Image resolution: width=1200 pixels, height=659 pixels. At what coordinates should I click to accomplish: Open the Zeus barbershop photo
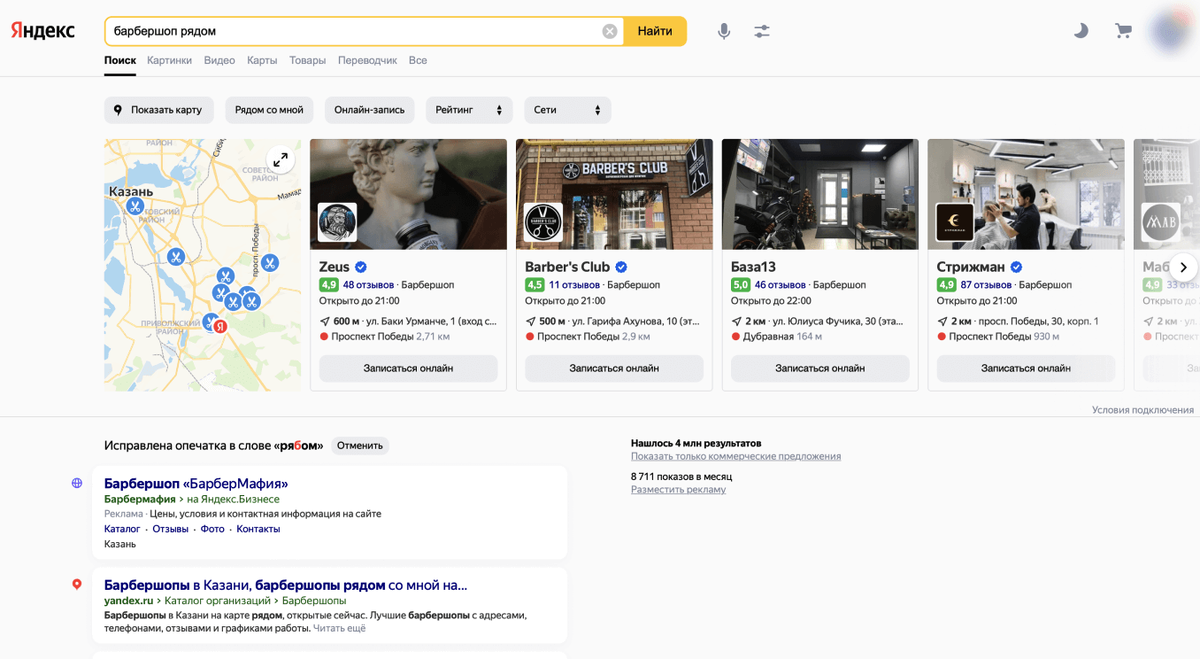click(408, 194)
